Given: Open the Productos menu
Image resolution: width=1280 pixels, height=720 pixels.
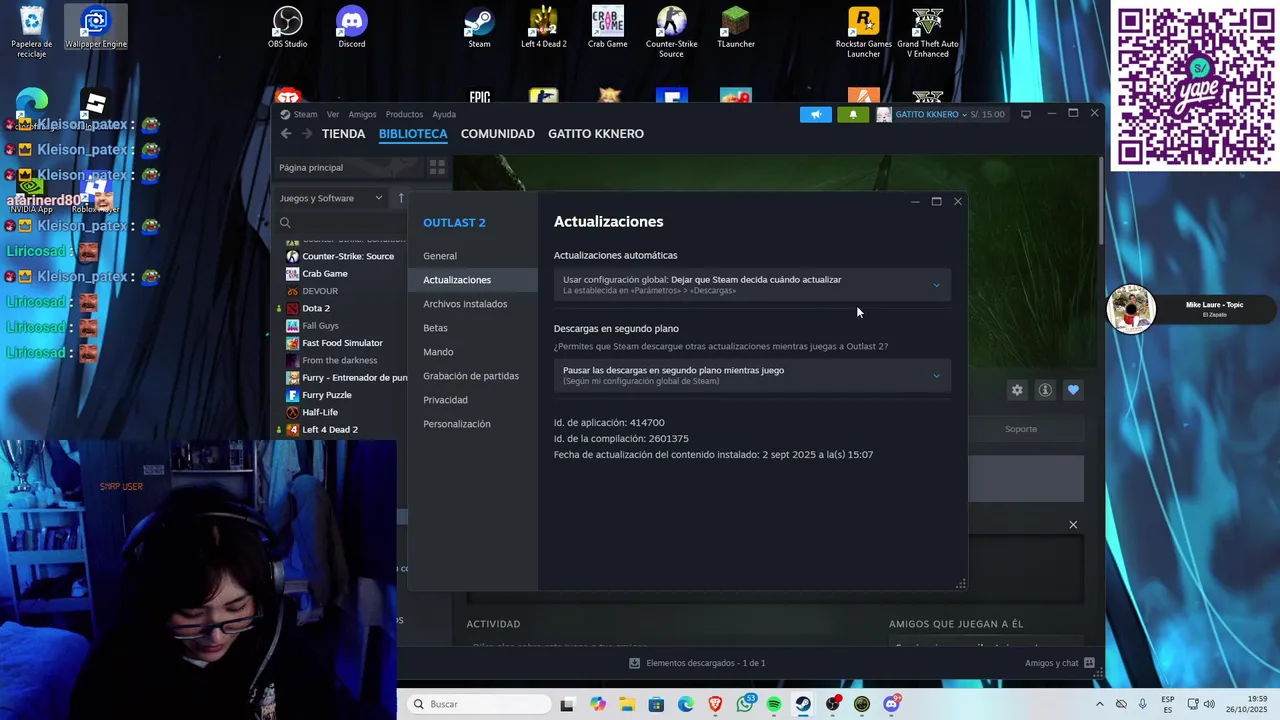Looking at the screenshot, I should [x=404, y=114].
